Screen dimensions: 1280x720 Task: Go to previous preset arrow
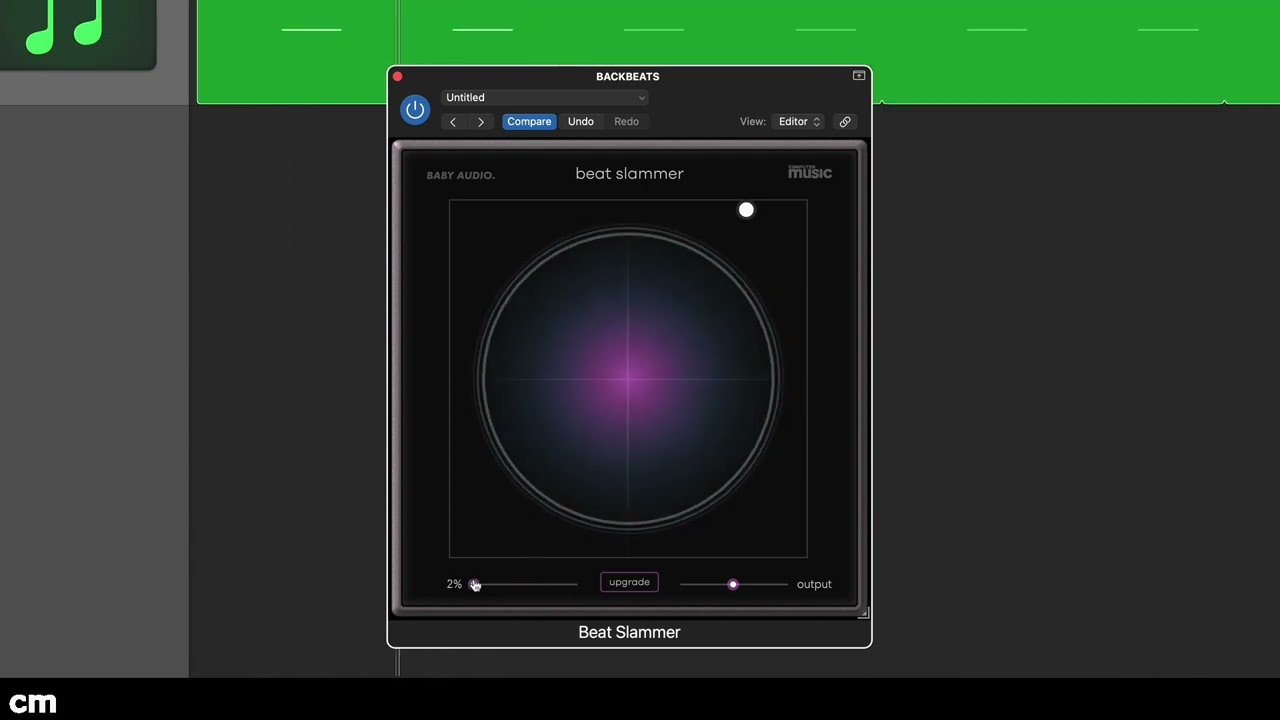(x=453, y=122)
